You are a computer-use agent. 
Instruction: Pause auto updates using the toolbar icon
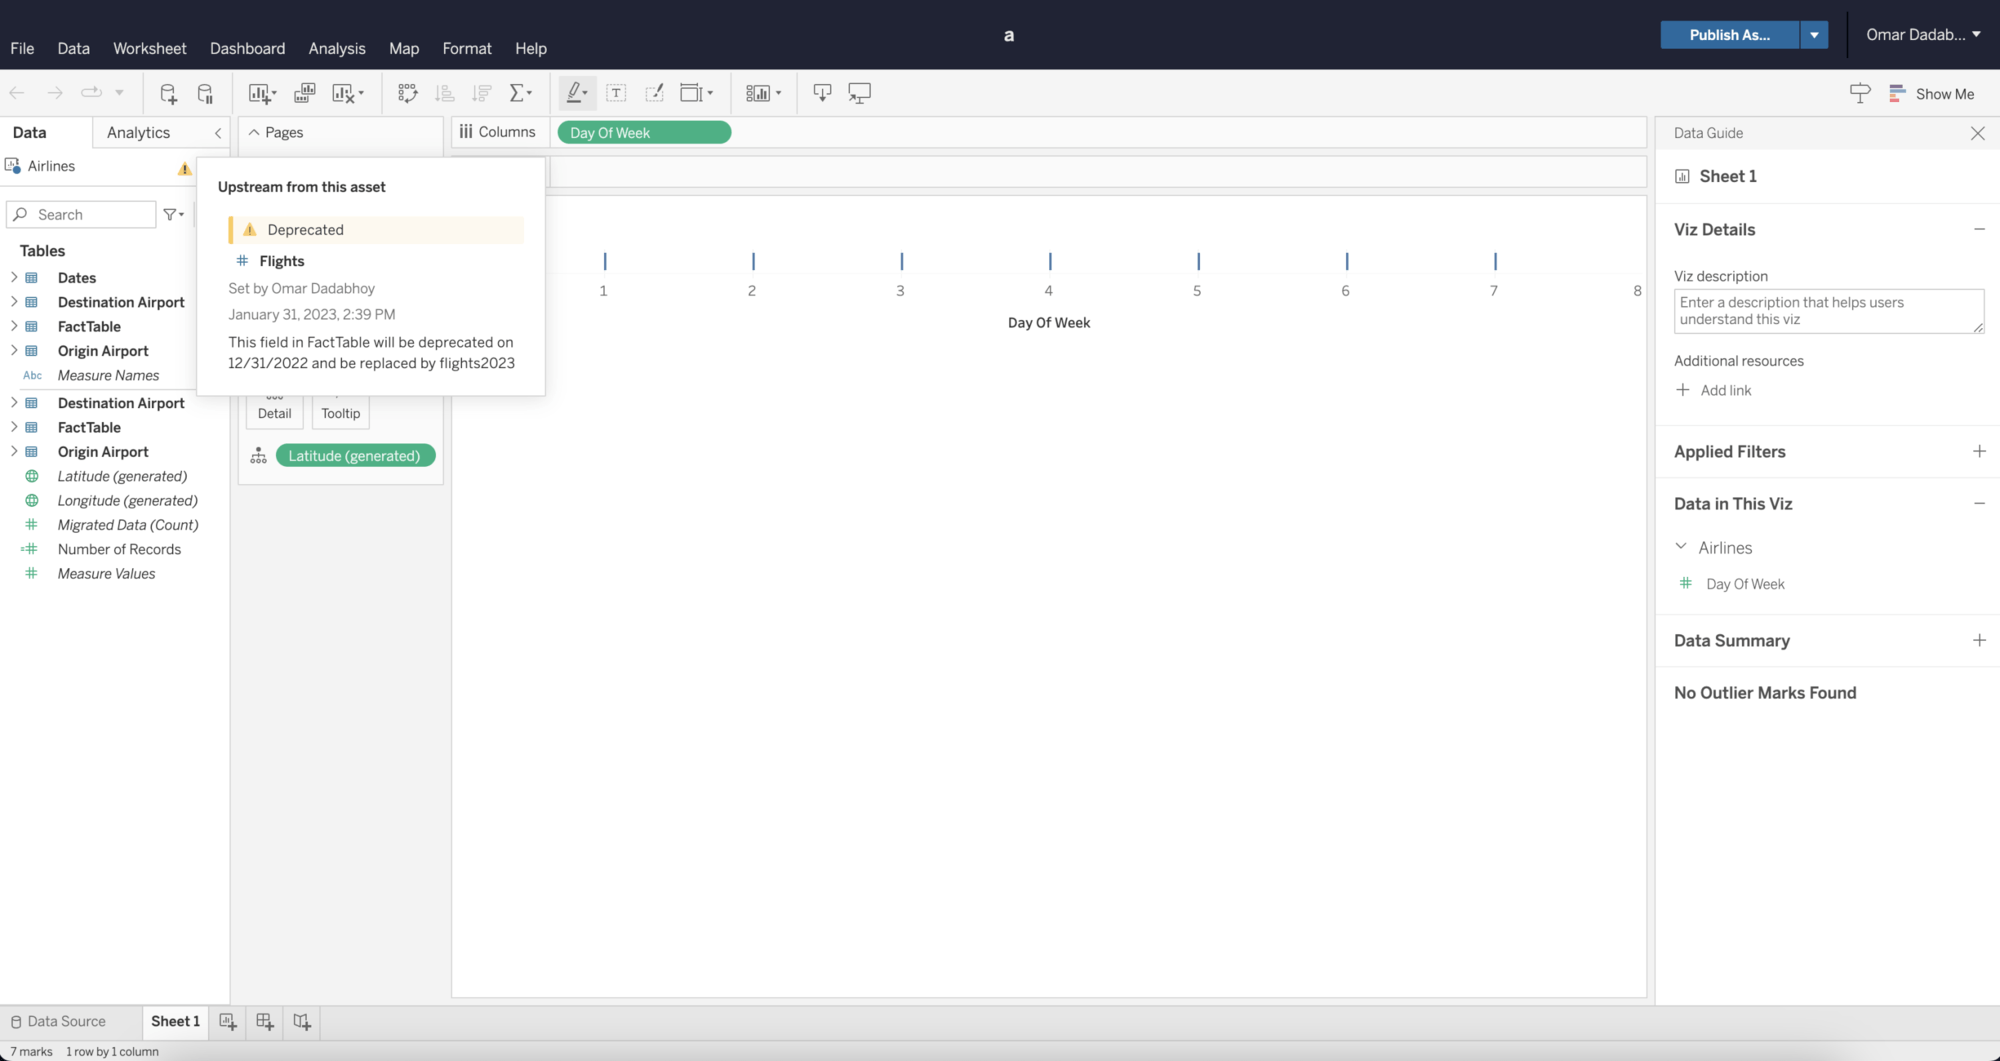(205, 92)
